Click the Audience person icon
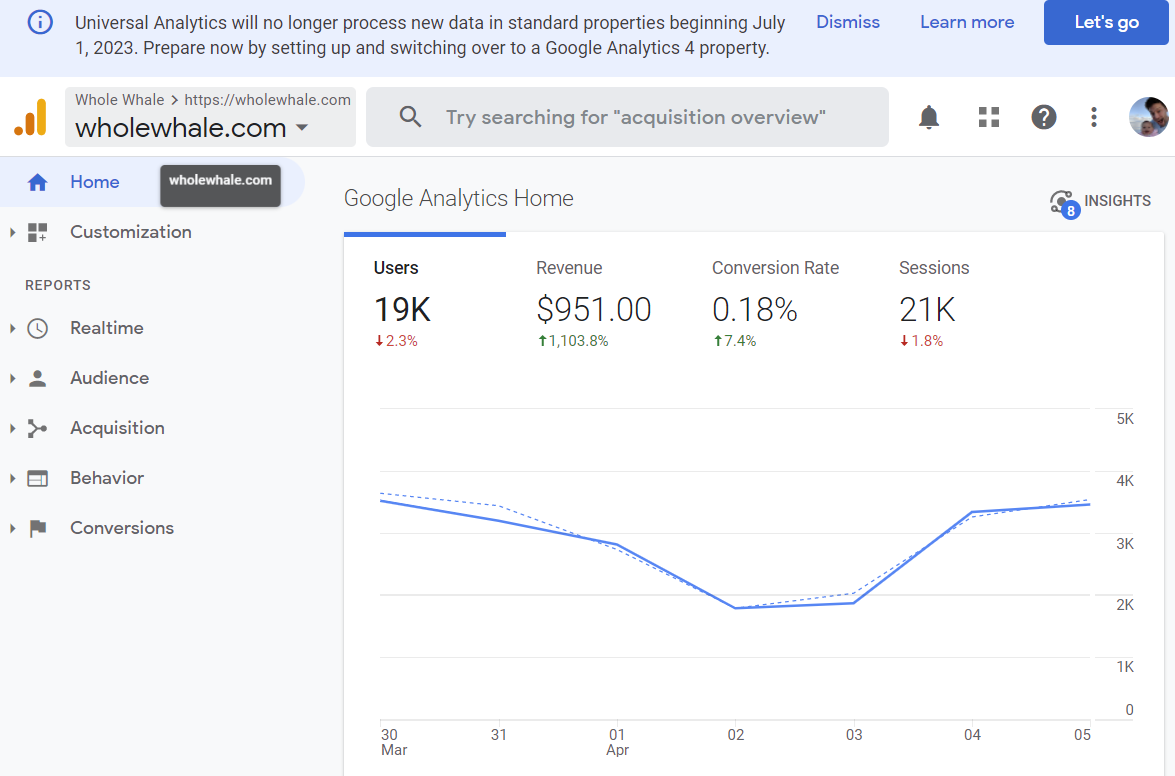The image size is (1175, 776). [x=37, y=378]
